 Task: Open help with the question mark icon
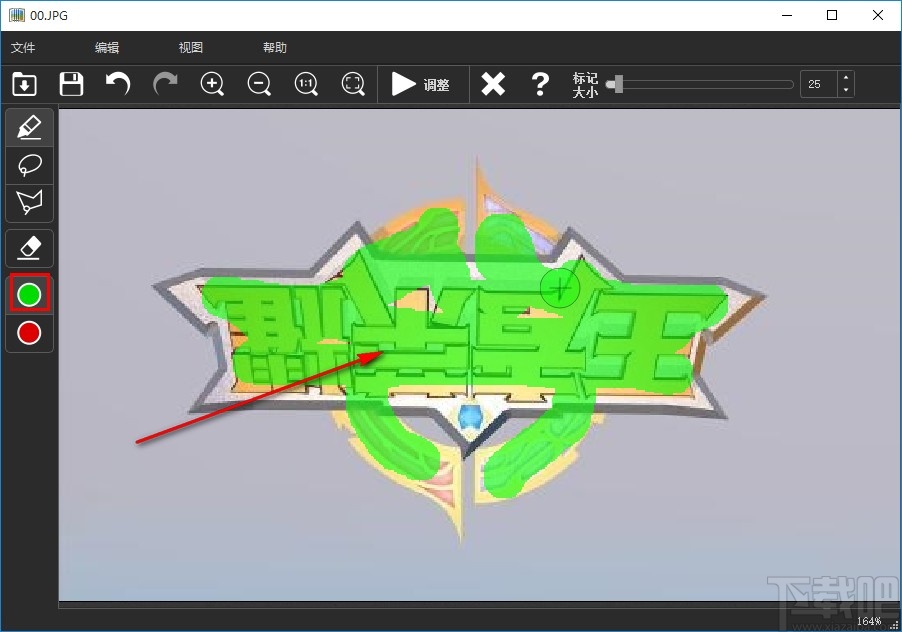540,84
